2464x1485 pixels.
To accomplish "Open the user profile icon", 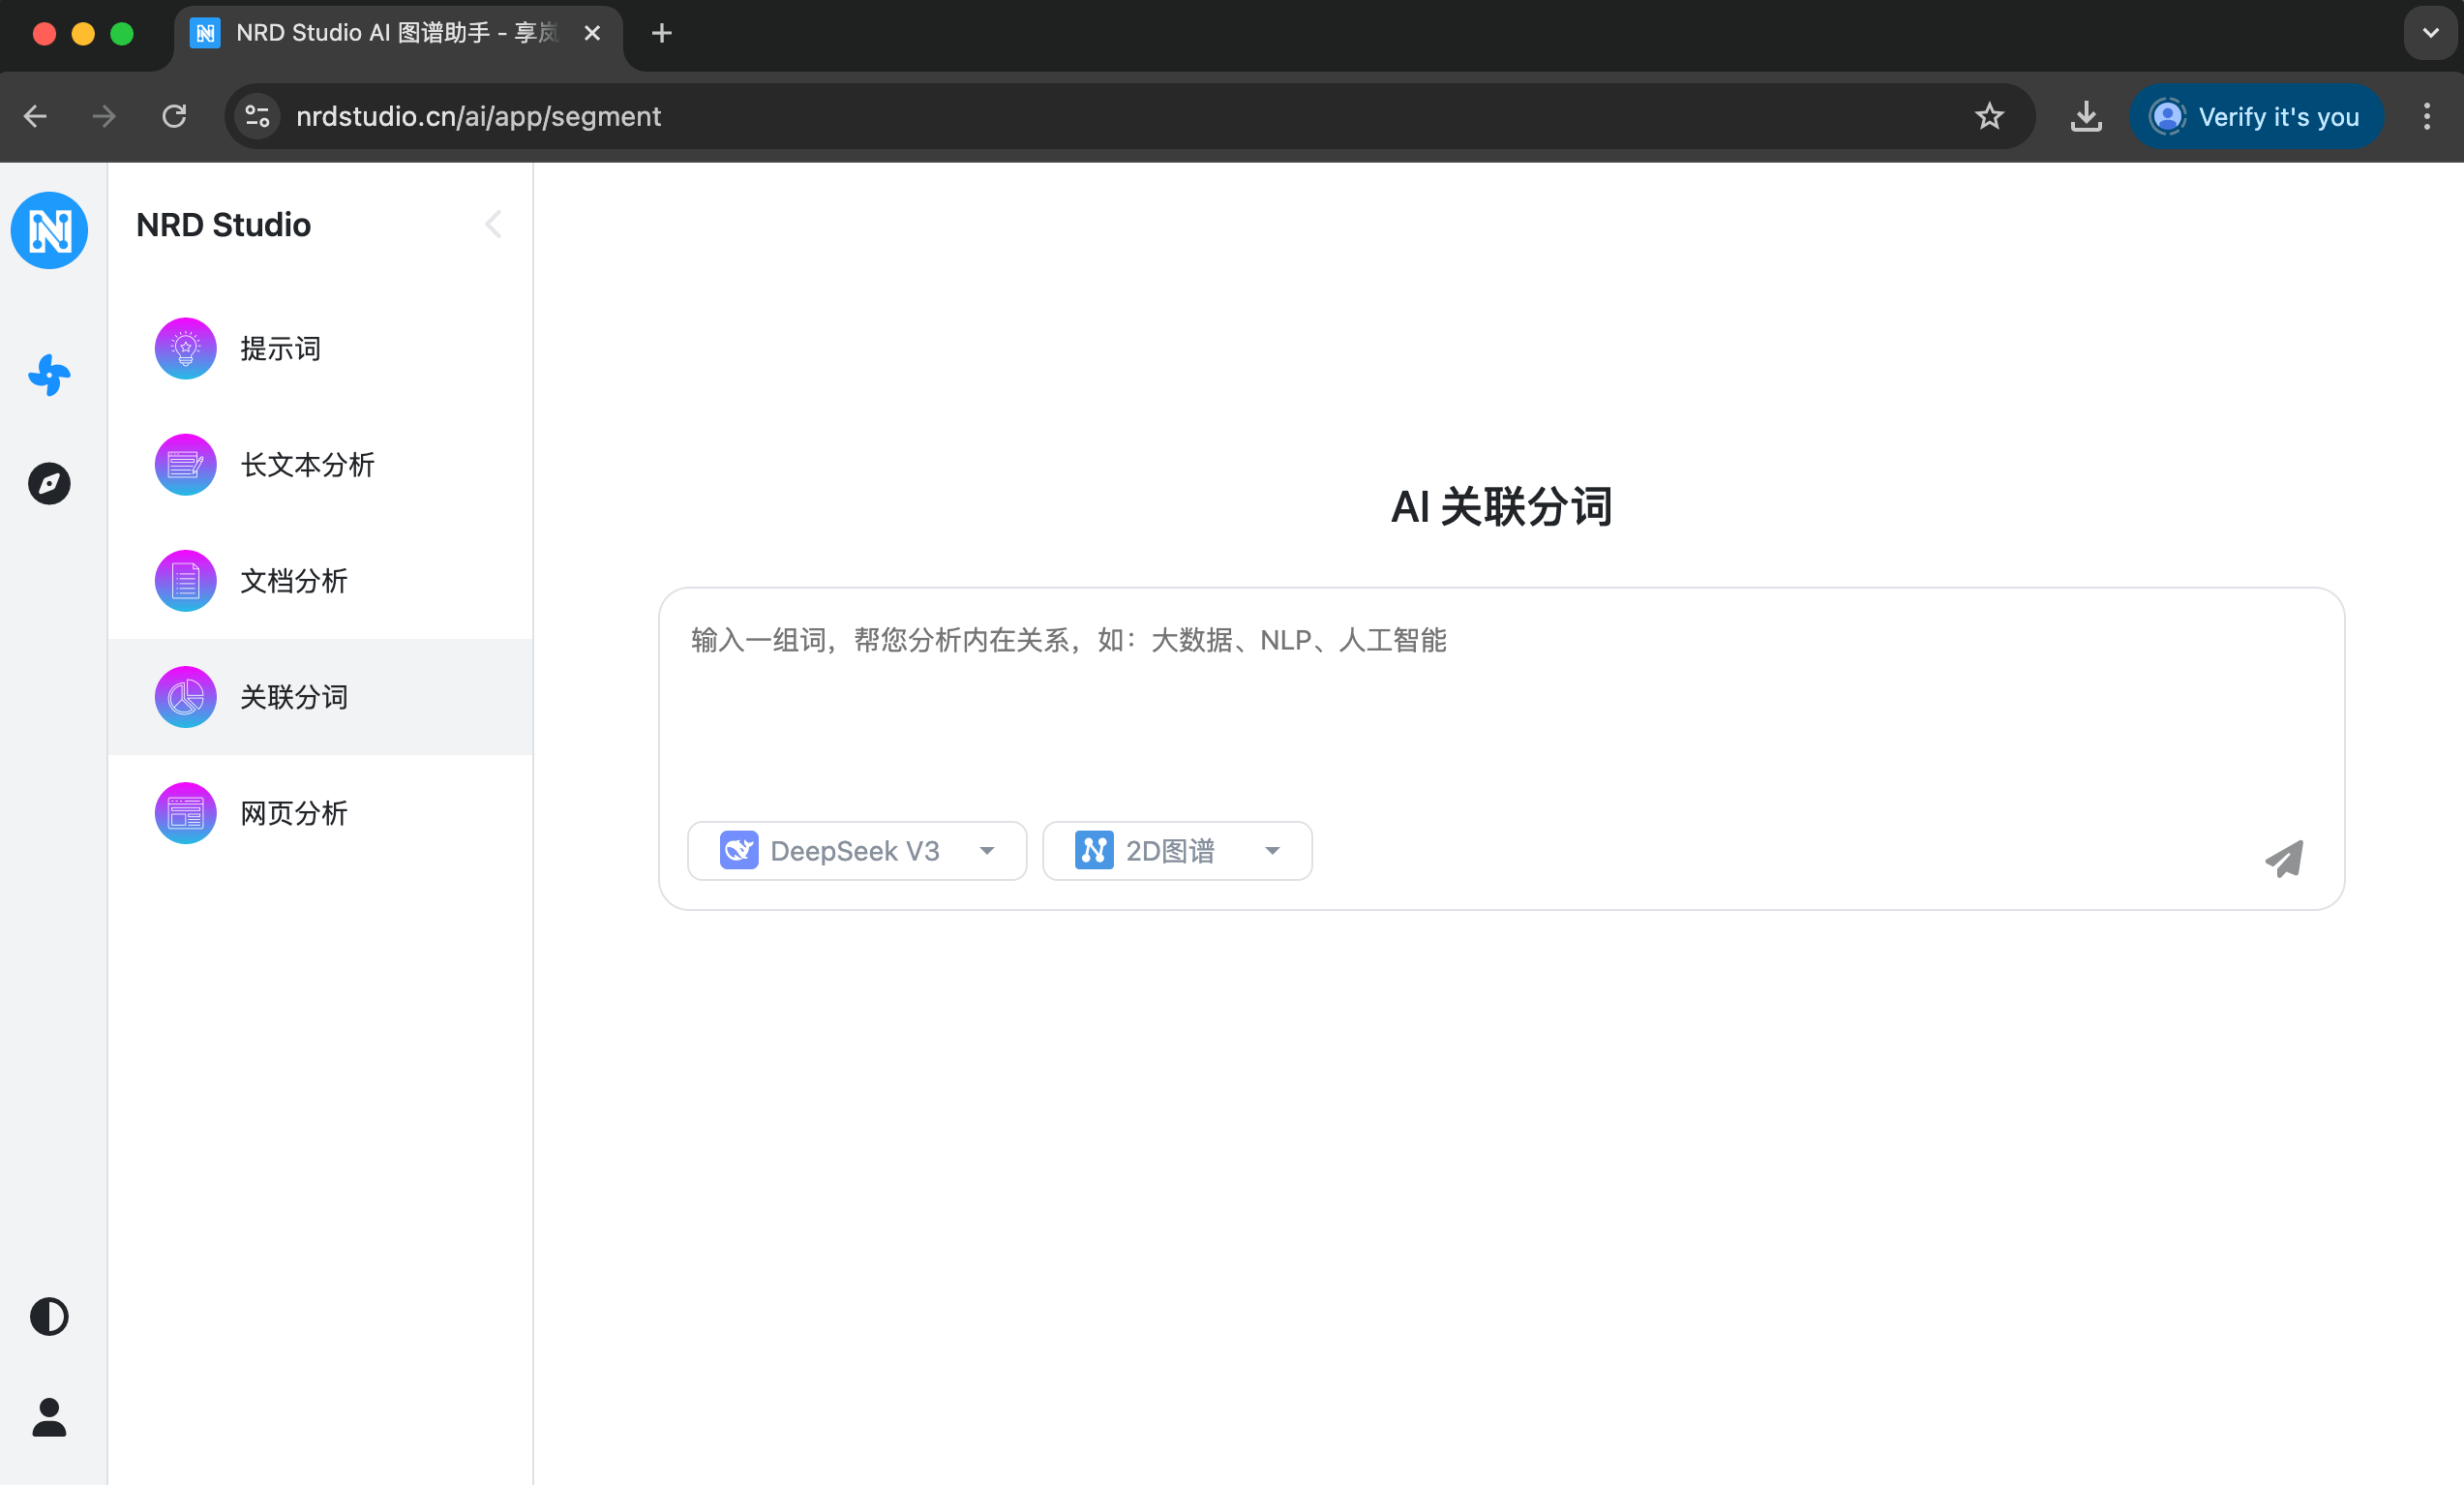I will pos(49,1417).
